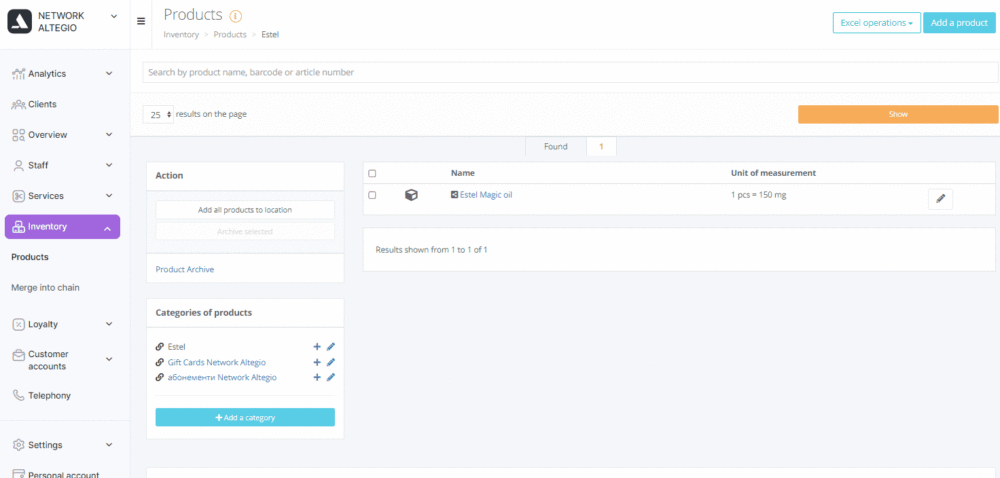Edit Estel Magic oil with pencil icon
This screenshot has width=1000, height=478.
pos(940,199)
